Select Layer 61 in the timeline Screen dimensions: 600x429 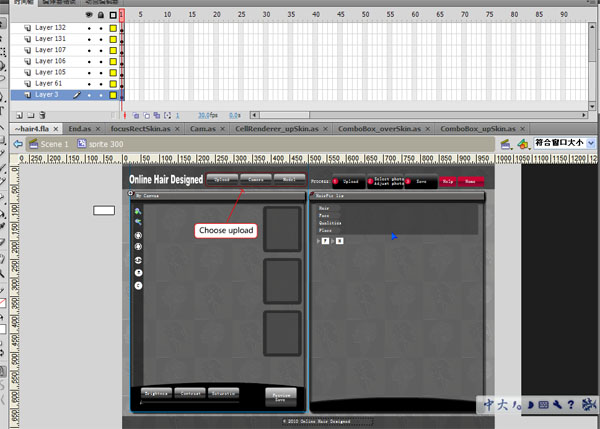(x=48, y=83)
